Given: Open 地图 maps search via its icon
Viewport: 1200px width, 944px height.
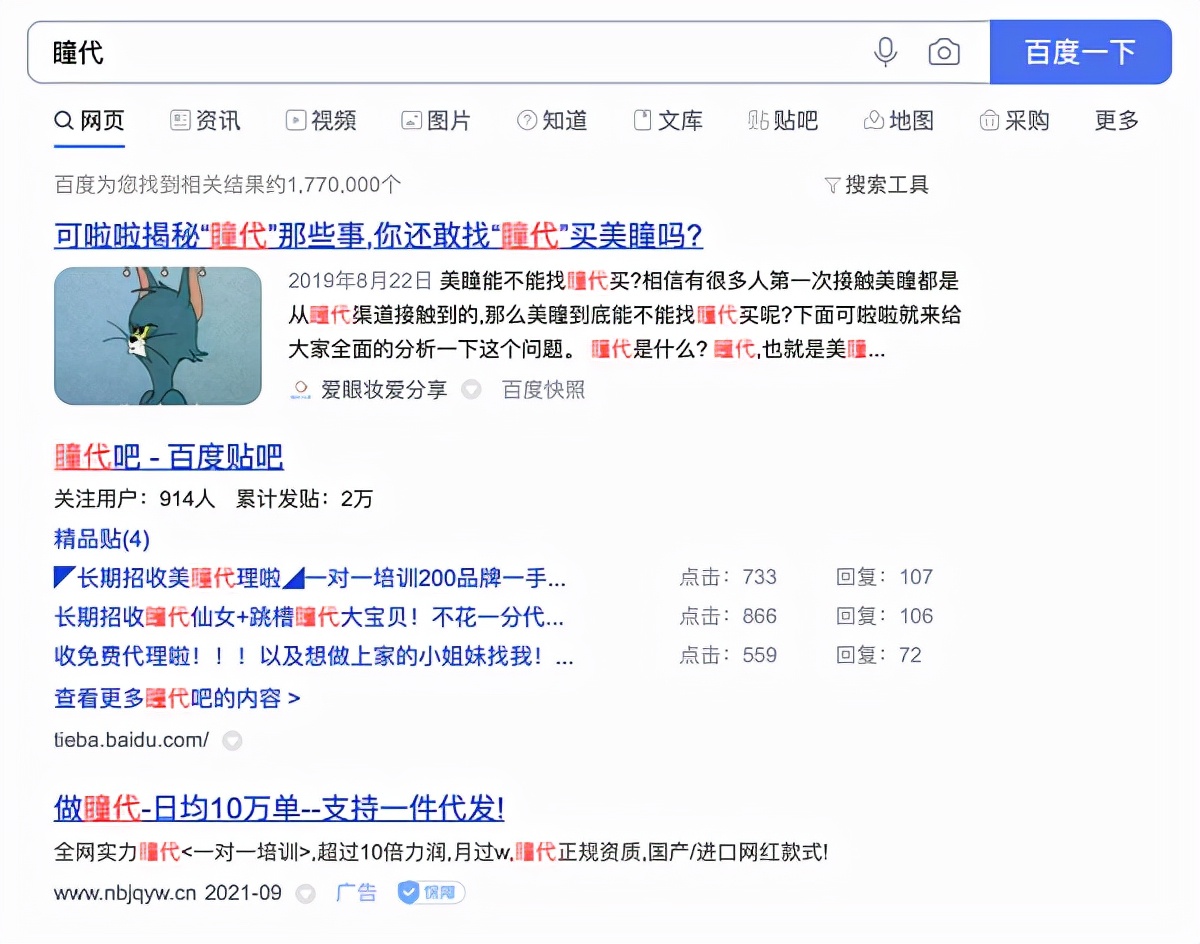Looking at the screenshot, I should (x=874, y=120).
